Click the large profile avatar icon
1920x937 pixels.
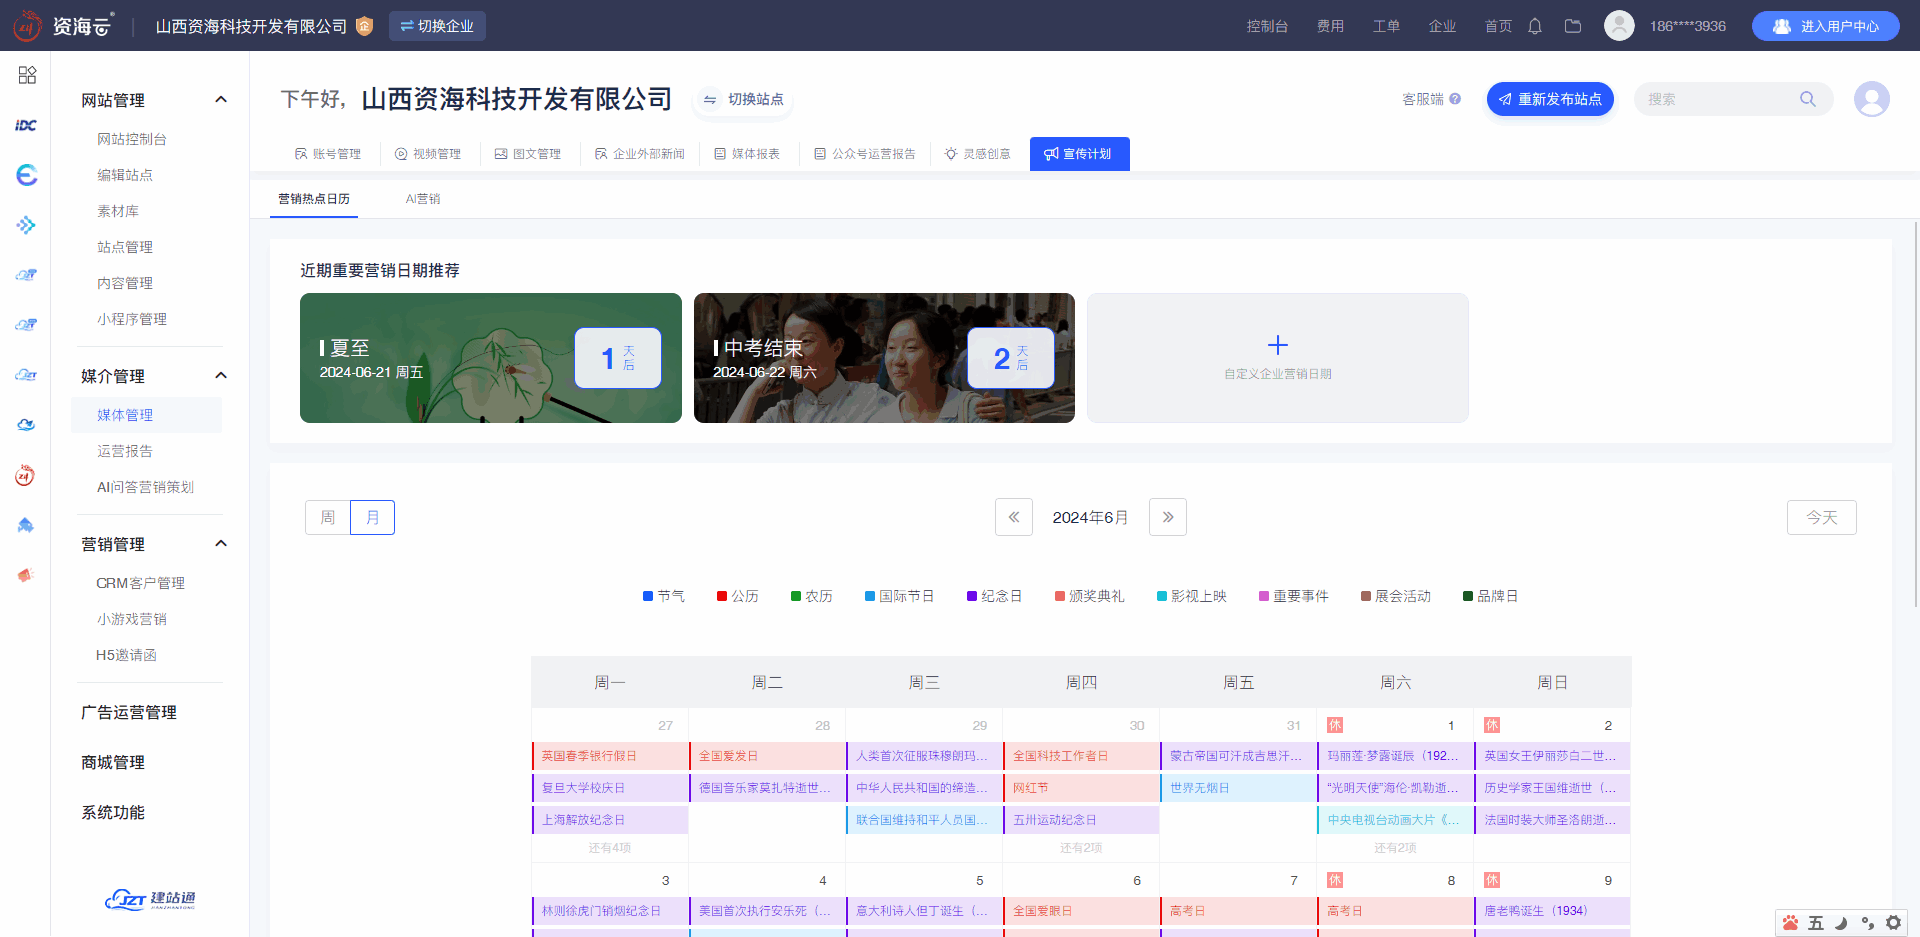pyautogui.click(x=1871, y=99)
